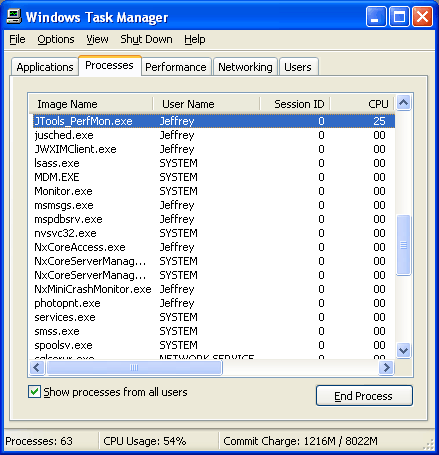This screenshot has width=439, height=455.
Task: Select the NxMiniCrashMonitor.exe process
Action: pyautogui.click(x=214, y=289)
